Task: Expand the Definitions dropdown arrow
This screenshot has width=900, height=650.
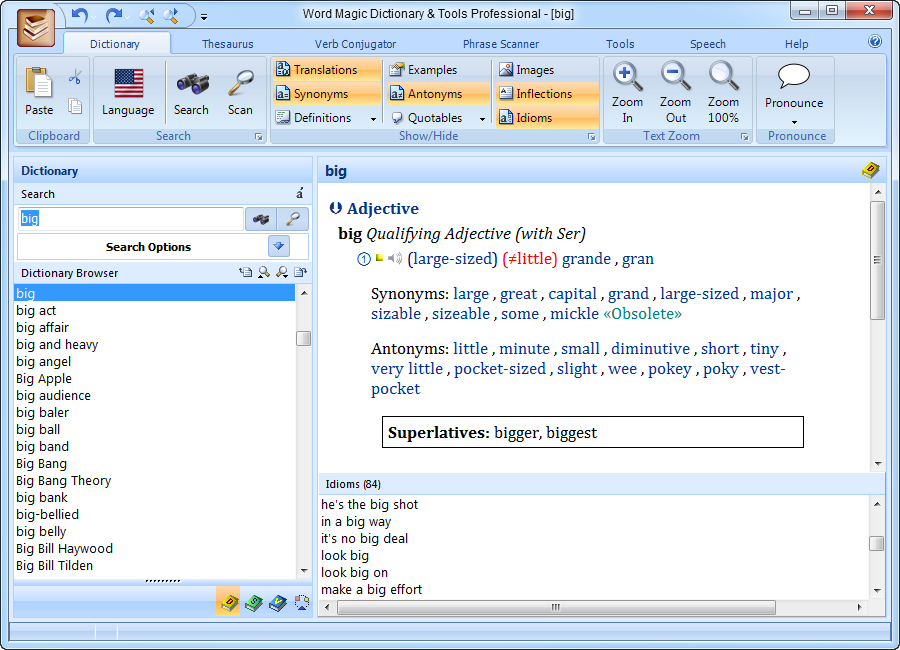Action: click(374, 119)
